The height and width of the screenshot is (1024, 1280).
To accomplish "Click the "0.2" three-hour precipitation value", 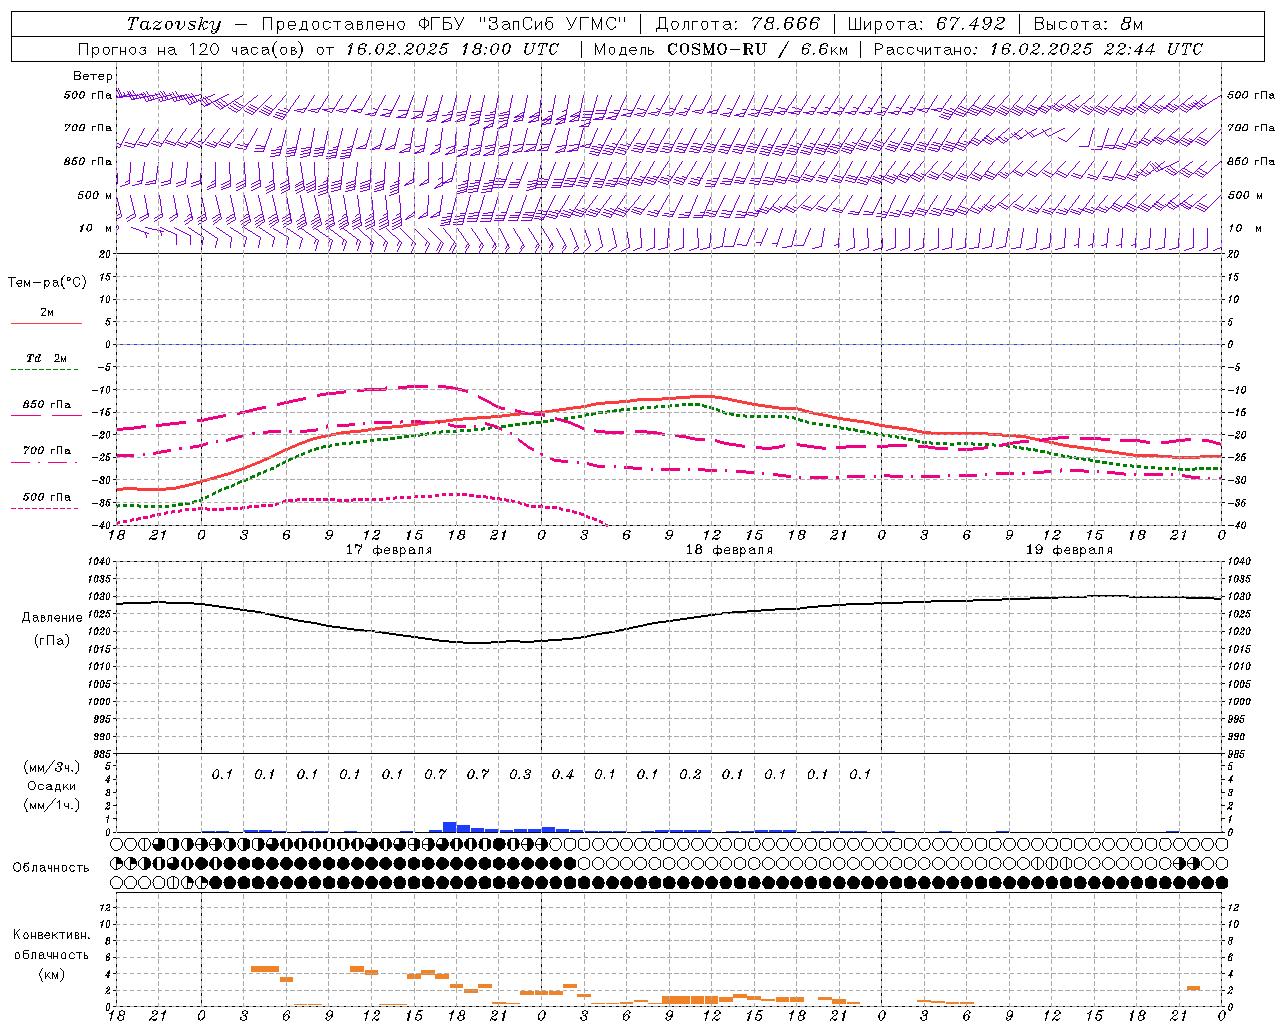I will pyautogui.click(x=690, y=774).
